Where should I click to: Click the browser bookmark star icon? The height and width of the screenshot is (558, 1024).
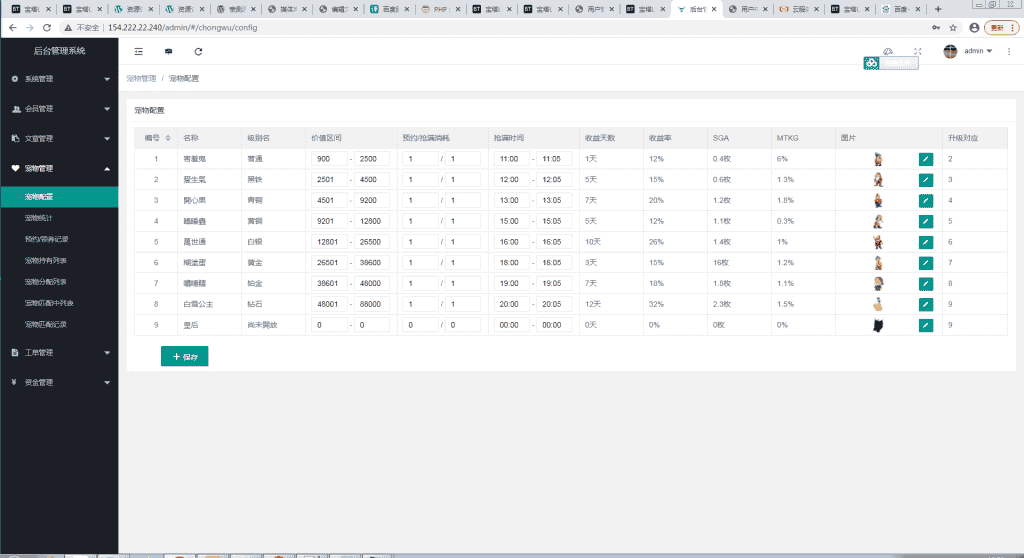click(x=953, y=28)
